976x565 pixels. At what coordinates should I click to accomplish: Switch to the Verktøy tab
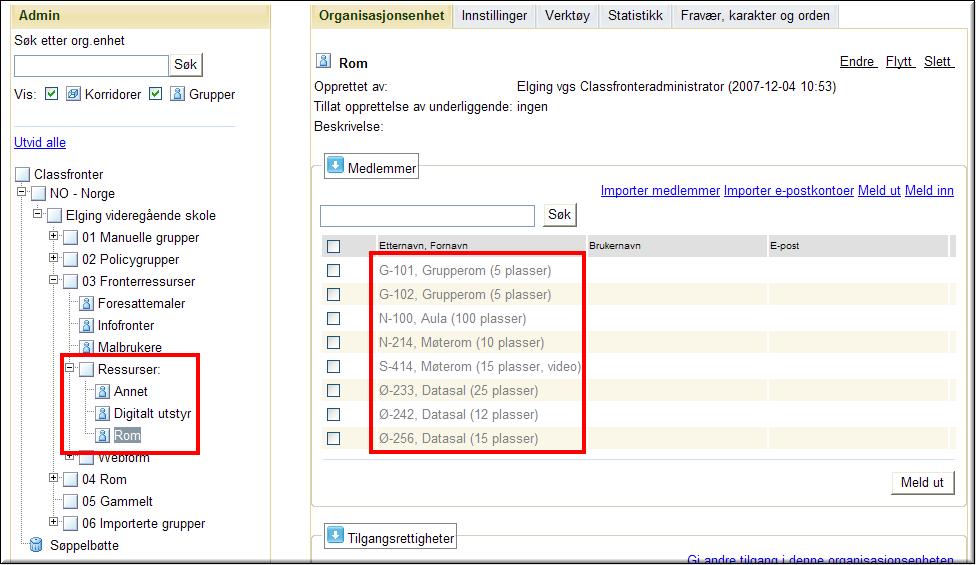(567, 16)
